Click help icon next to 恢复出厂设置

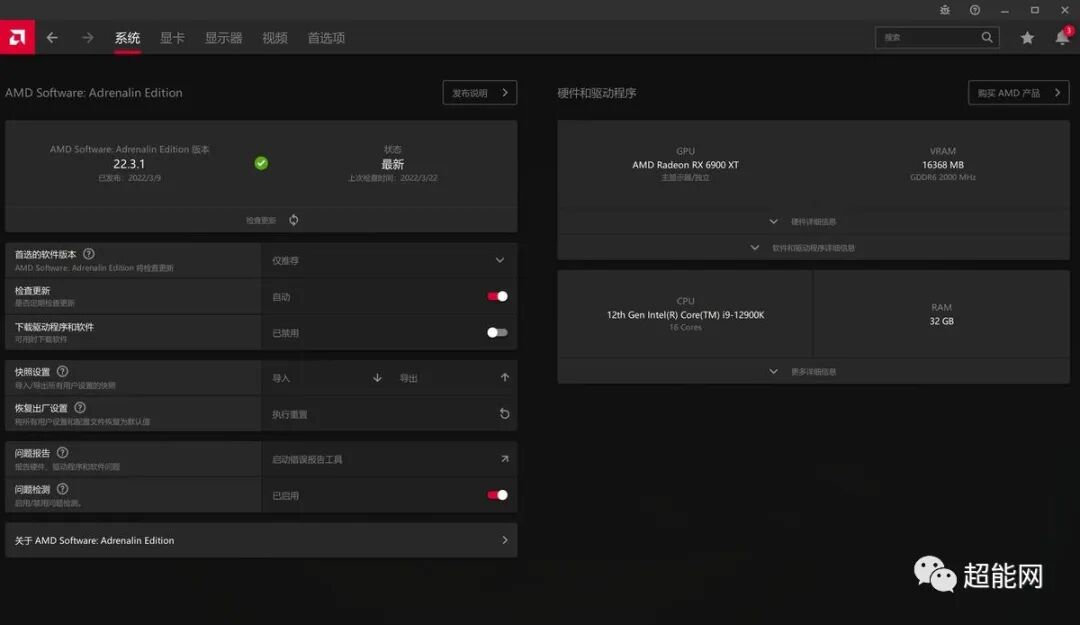80,407
